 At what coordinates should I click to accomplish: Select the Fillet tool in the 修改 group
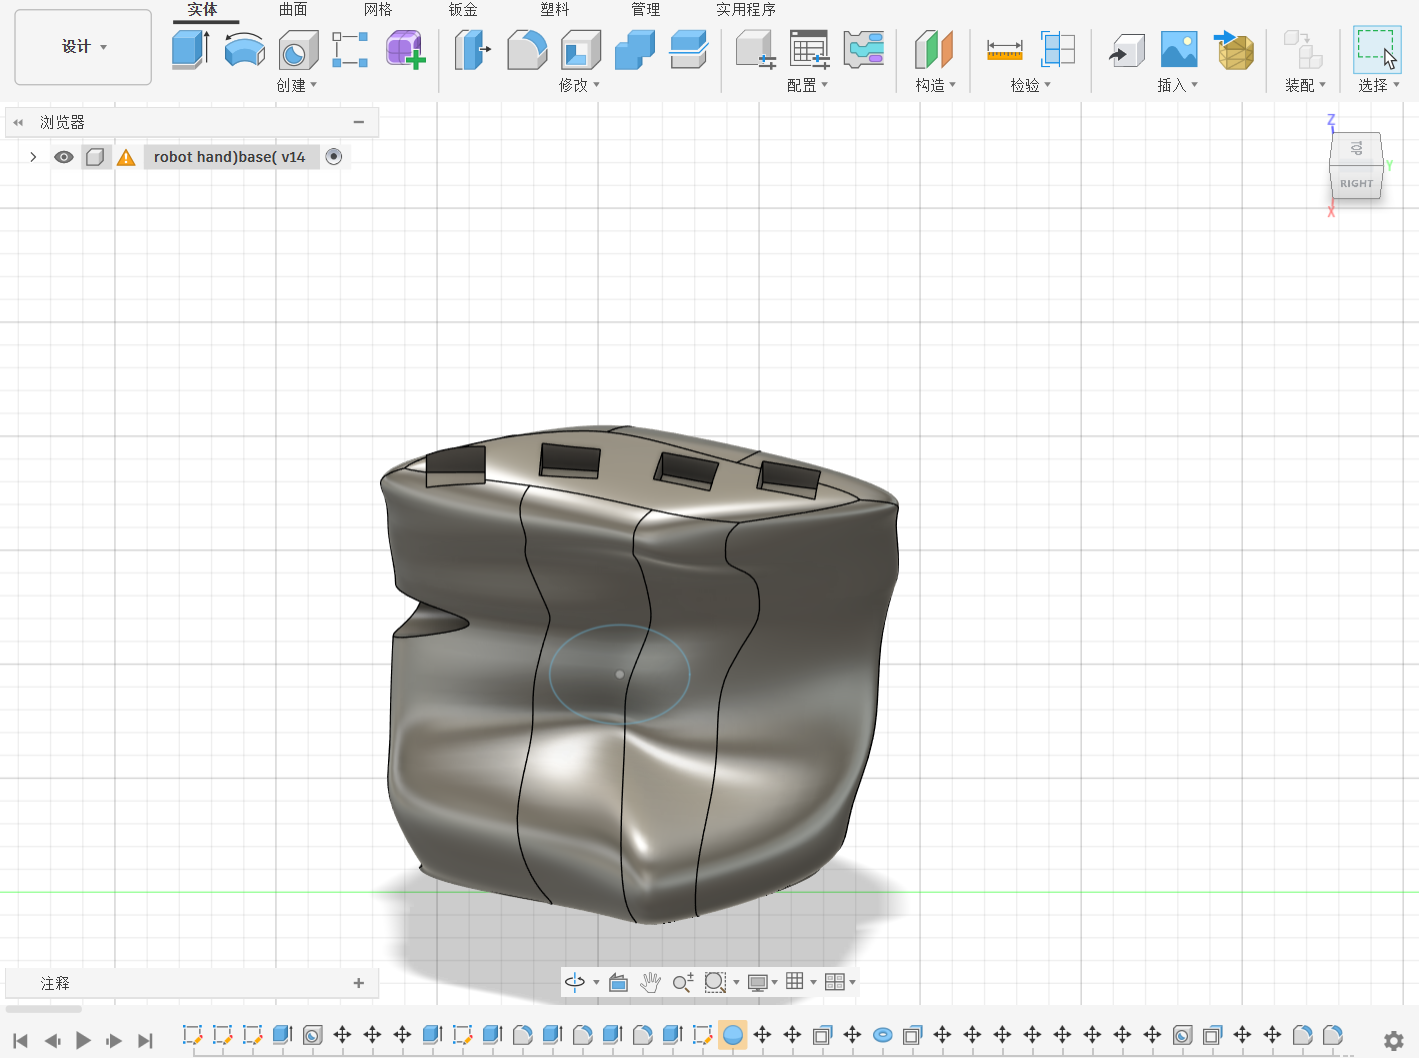pos(527,49)
